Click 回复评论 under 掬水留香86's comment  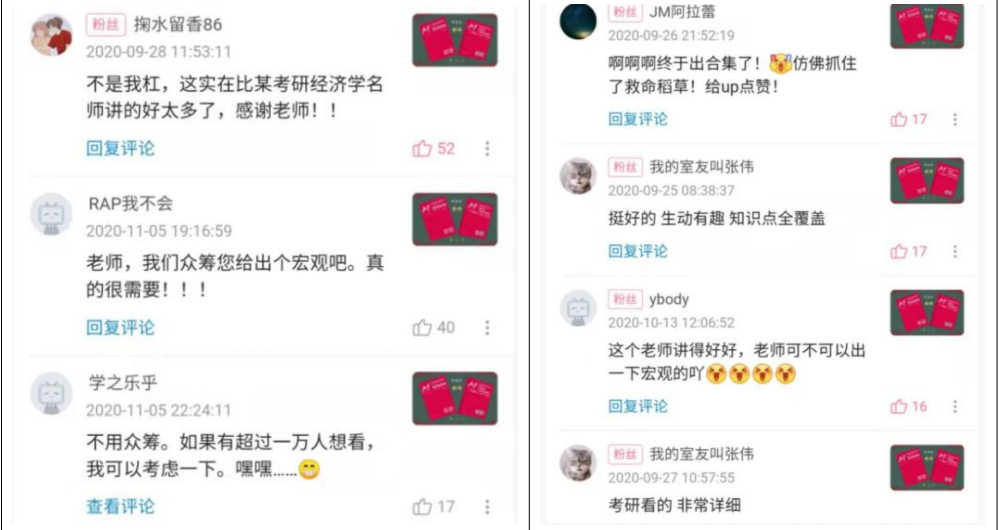(x=121, y=148)
